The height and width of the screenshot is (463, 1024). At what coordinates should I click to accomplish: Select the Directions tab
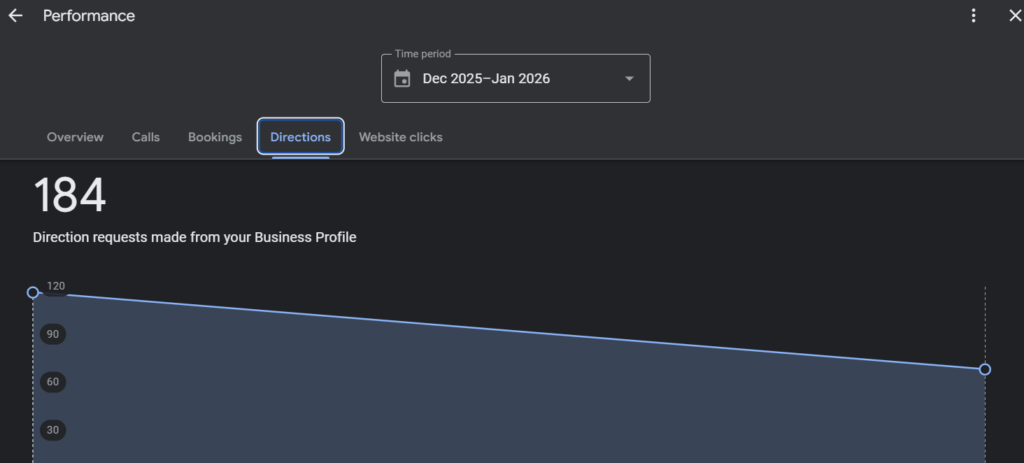300,137
